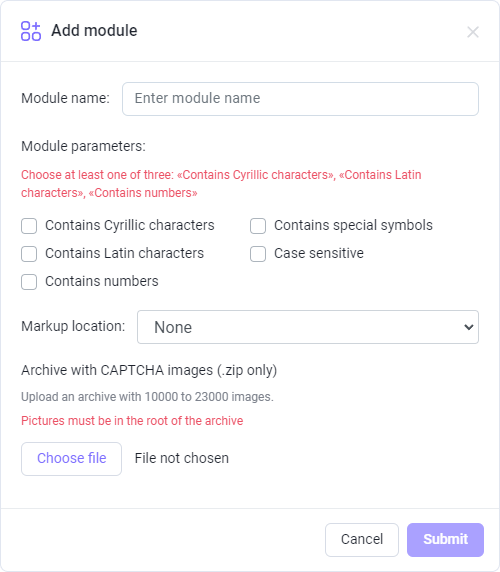Click the Markup location label
This screenshot has width=500, height=572.
pyautogui.click(x=73, y=326)
